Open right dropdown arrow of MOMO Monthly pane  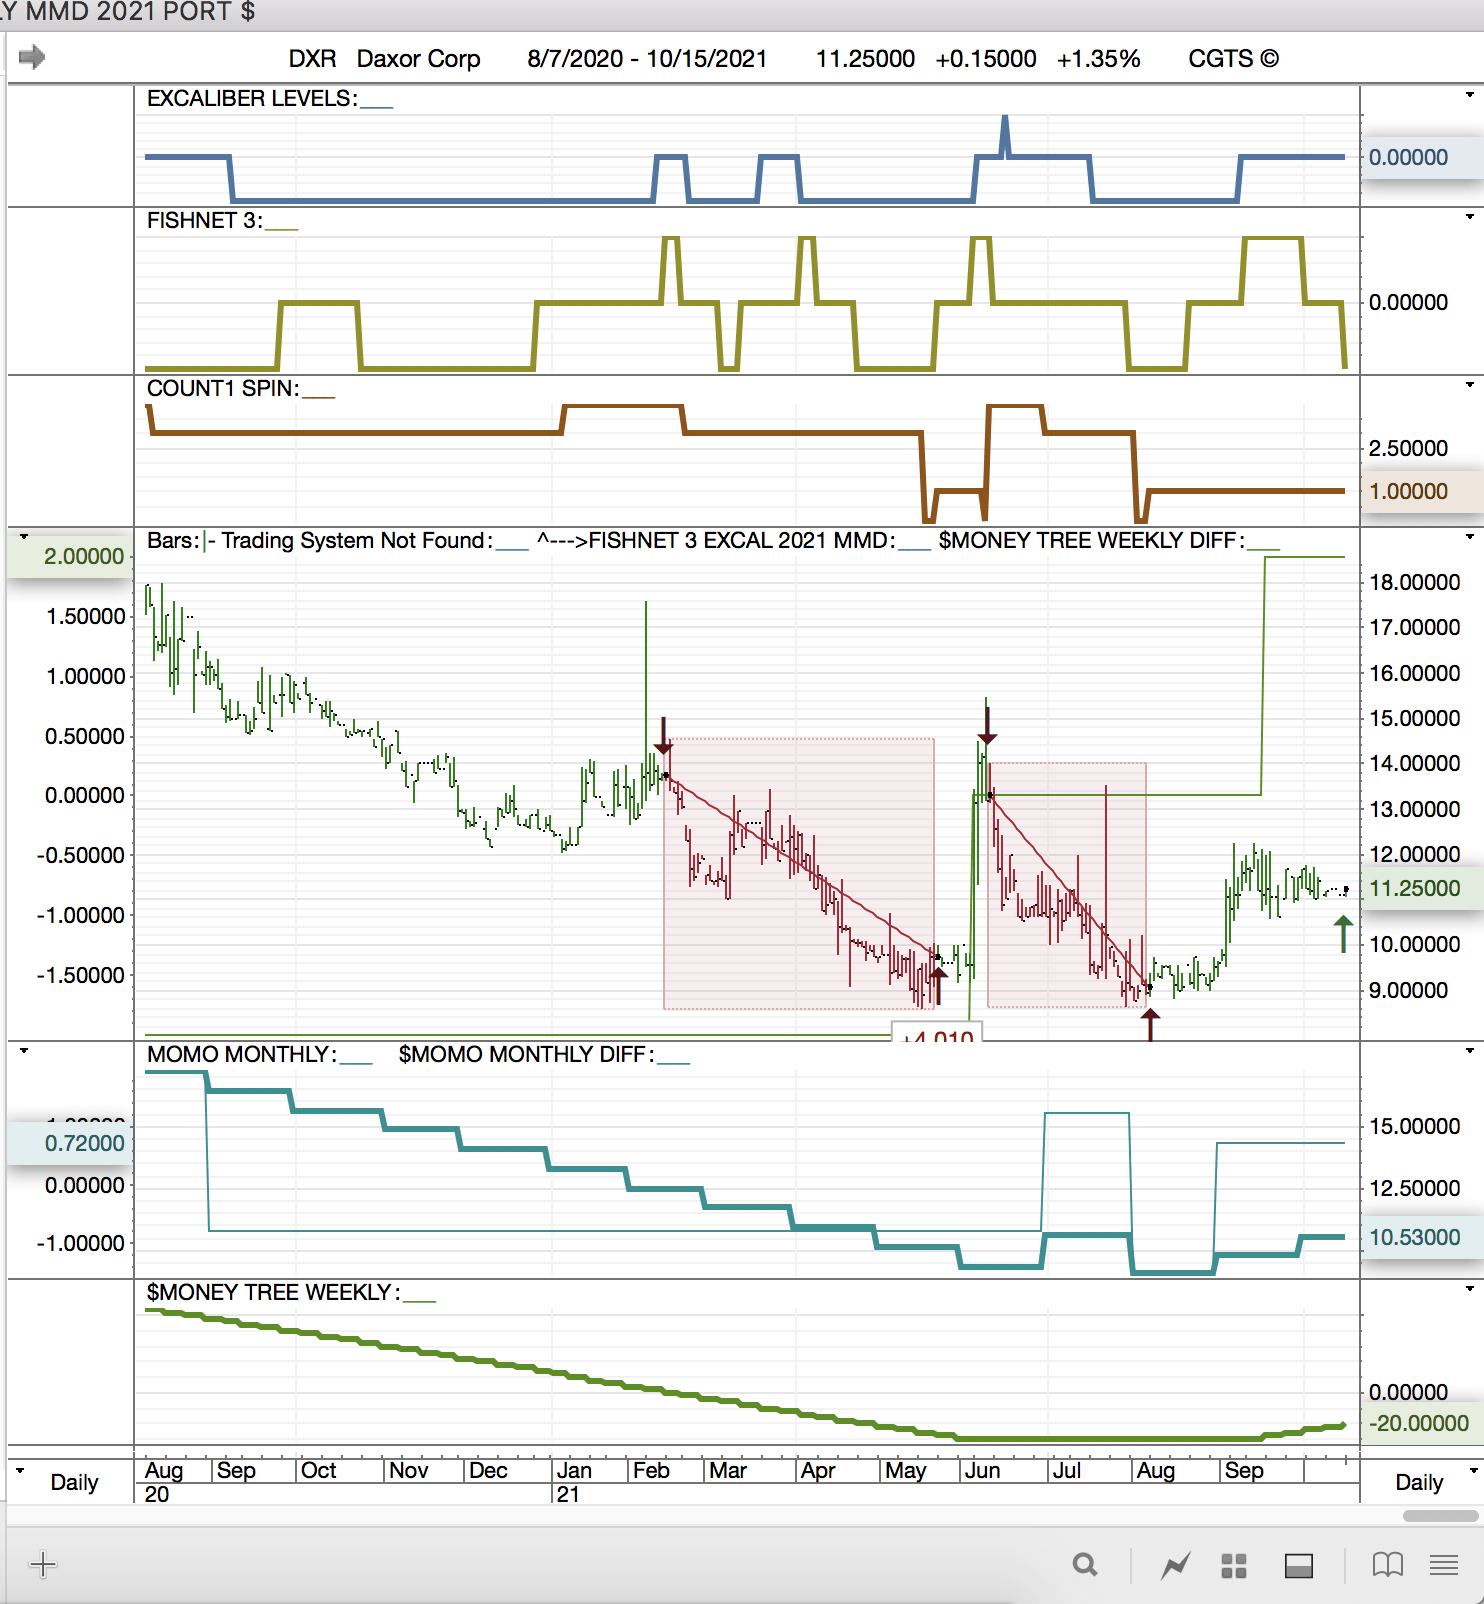pos(1470,1051)
